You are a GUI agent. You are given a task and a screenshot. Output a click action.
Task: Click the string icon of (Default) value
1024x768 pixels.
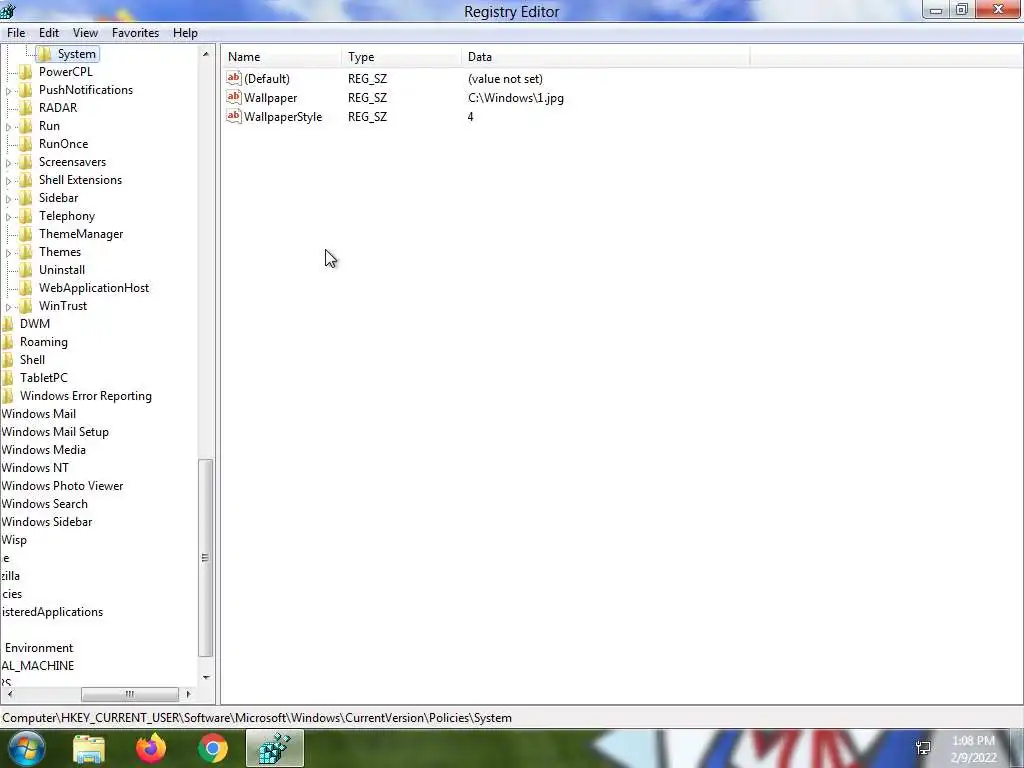(234, 78)
